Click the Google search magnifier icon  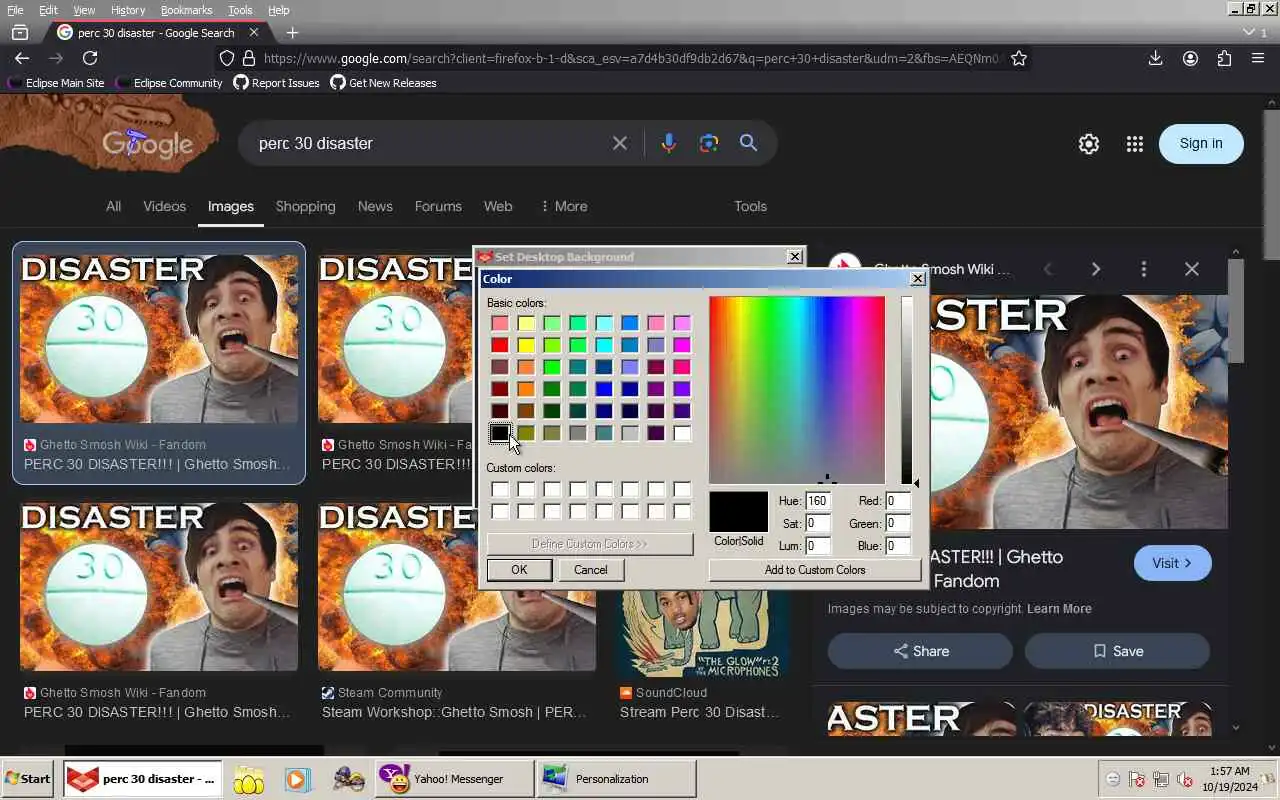(748, 143)
